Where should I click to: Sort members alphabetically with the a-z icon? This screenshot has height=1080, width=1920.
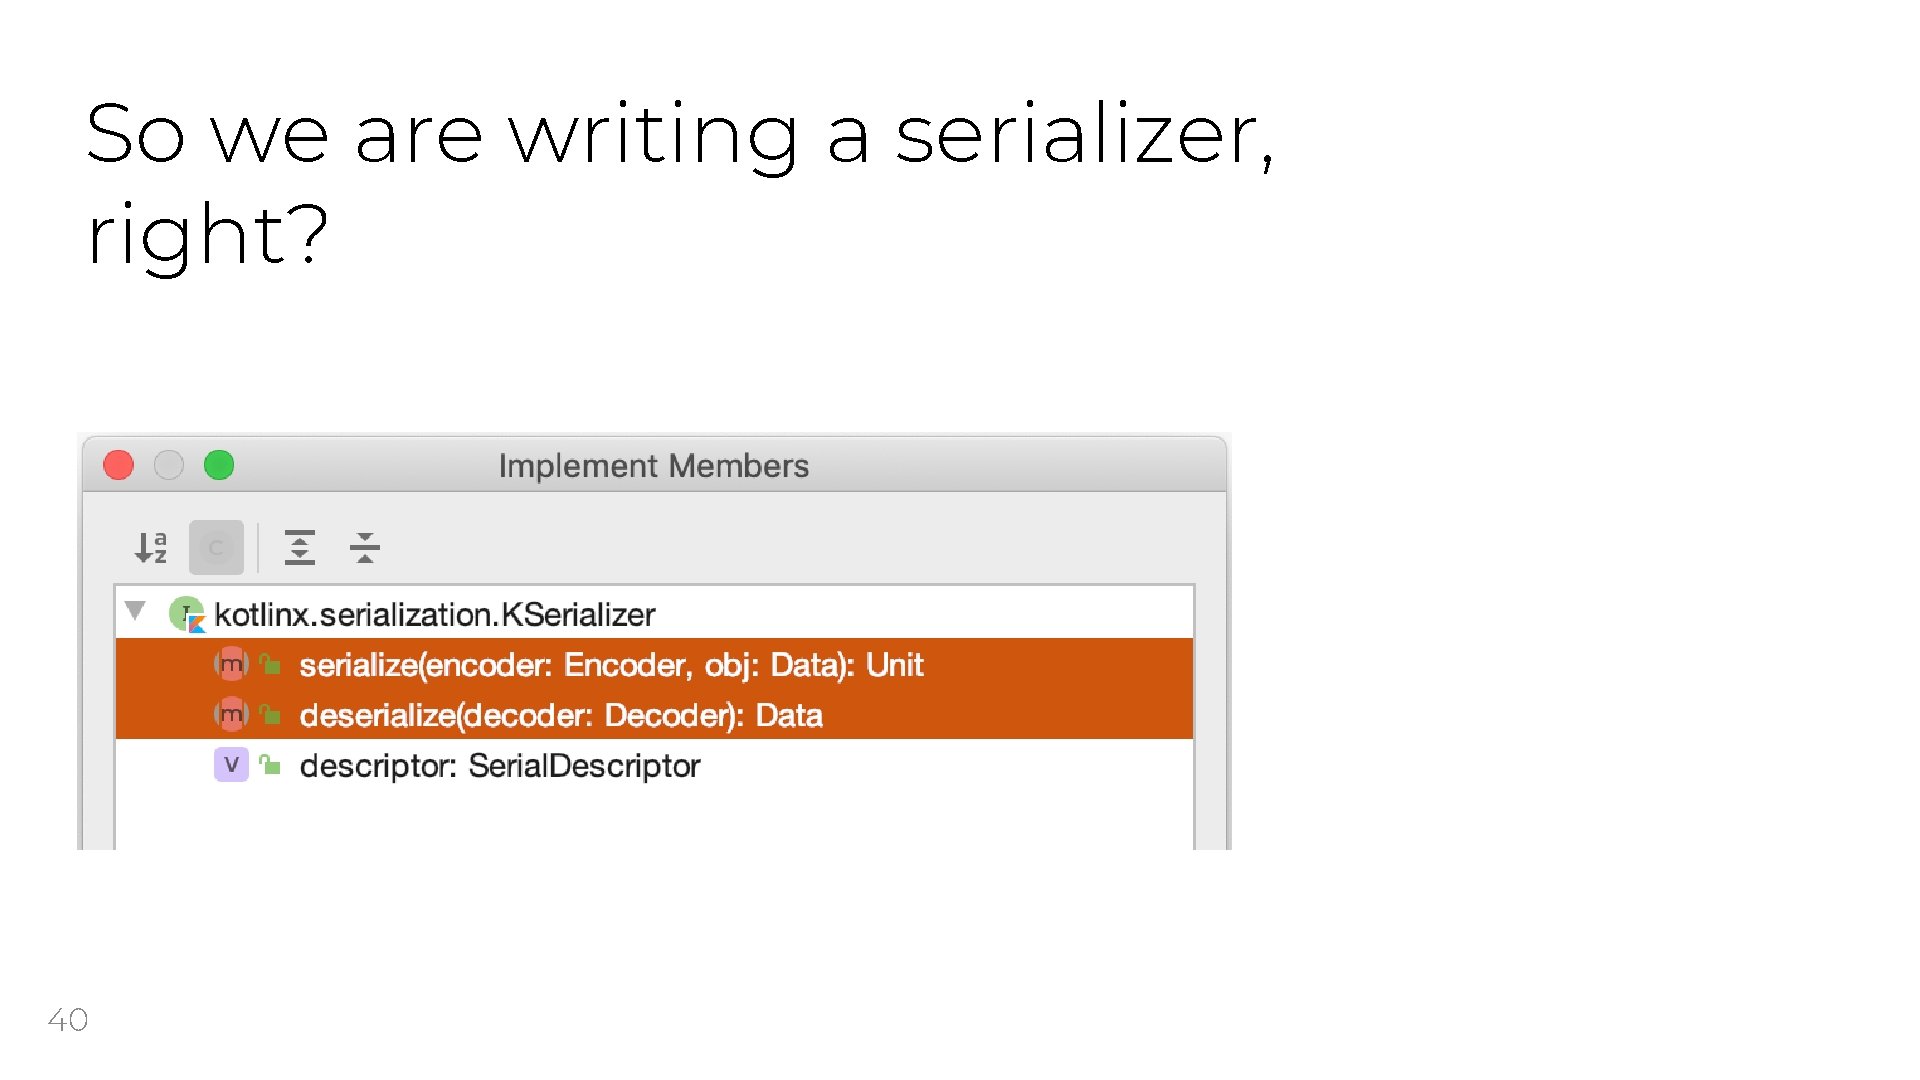tap(151, 547)
